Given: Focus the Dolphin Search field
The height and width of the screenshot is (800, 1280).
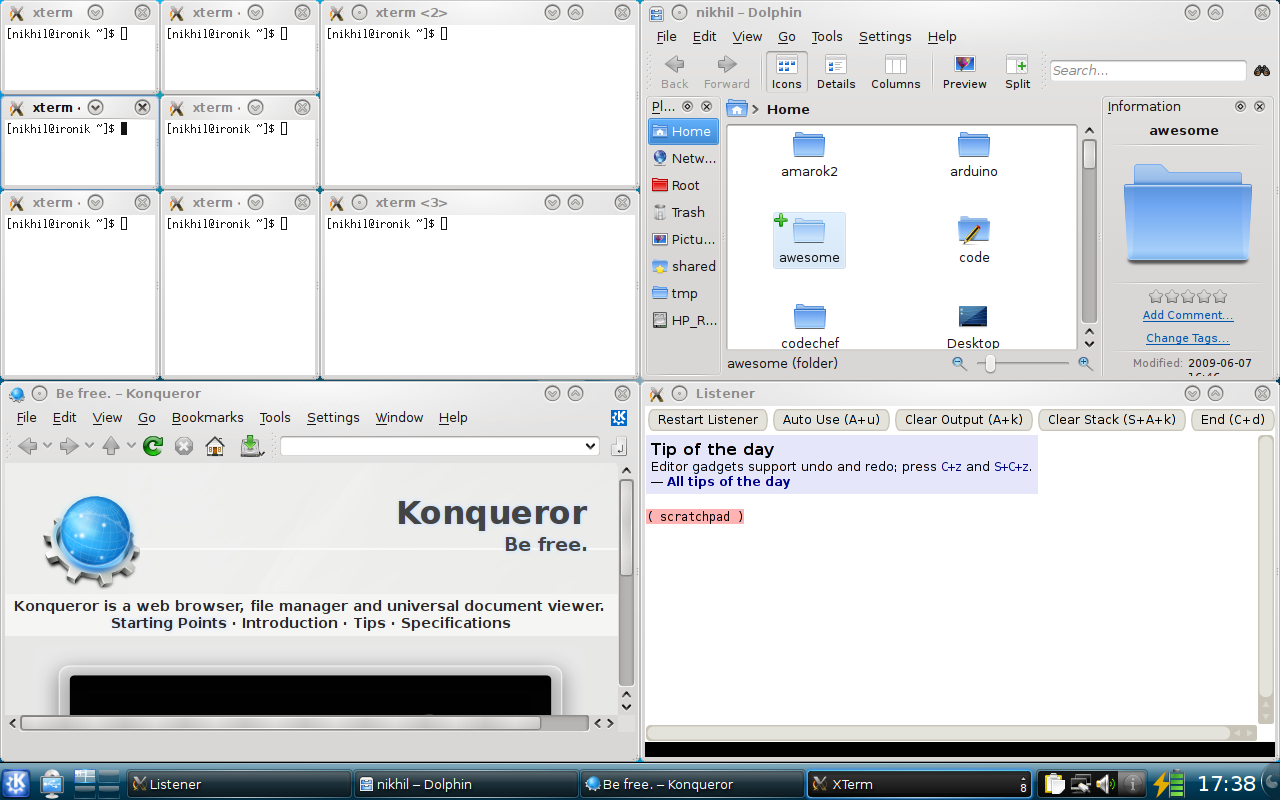Looking at the screenshot, I should pos(1148,70).
